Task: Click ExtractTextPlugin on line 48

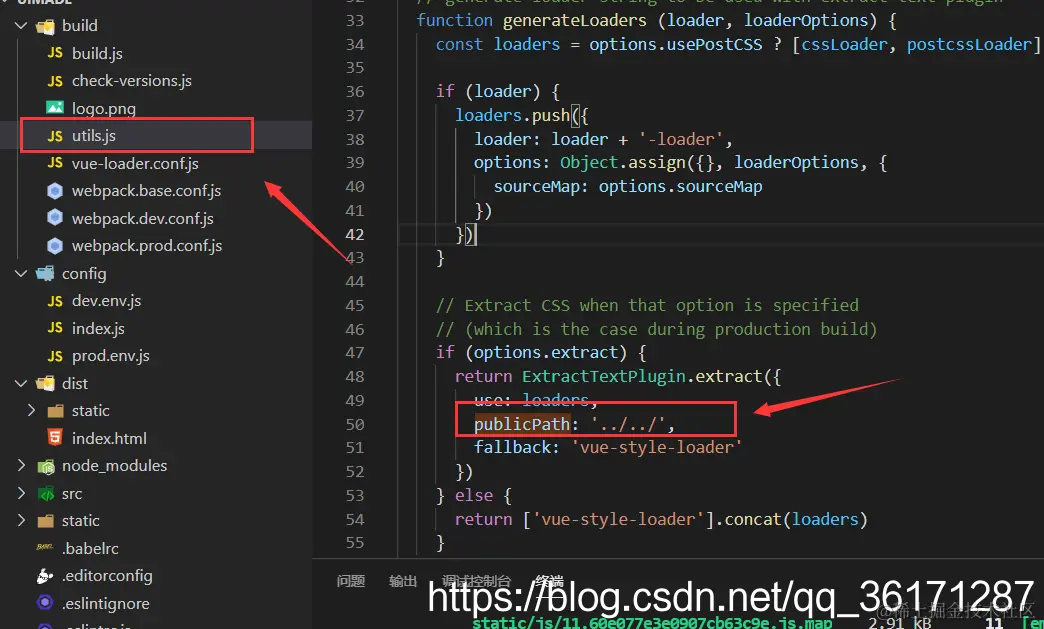Action: coord(603,376)
